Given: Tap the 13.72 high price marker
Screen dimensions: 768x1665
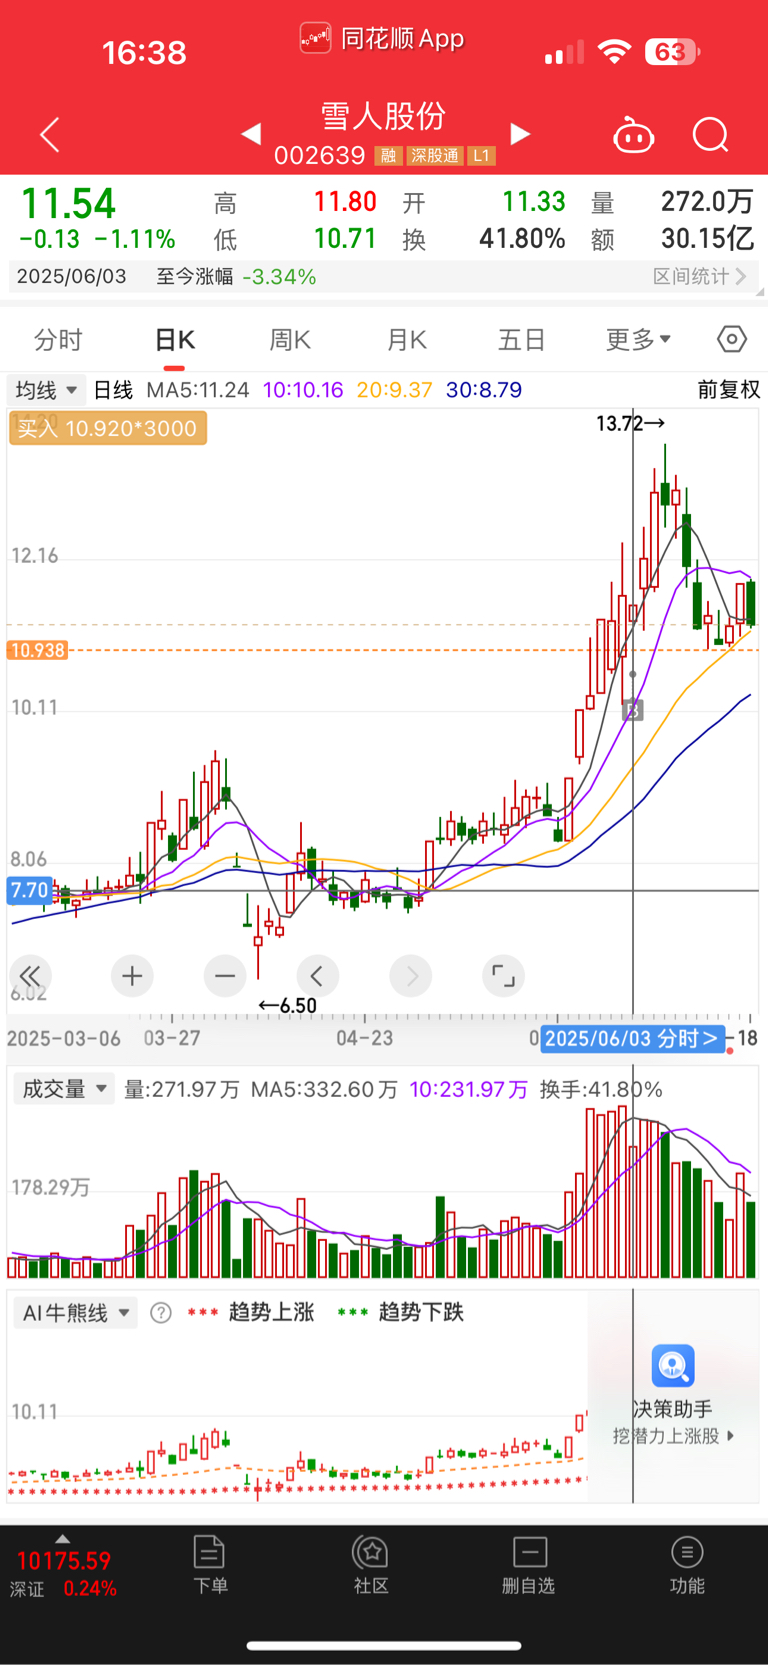Looking at the screenshot, I should point(630,423).
